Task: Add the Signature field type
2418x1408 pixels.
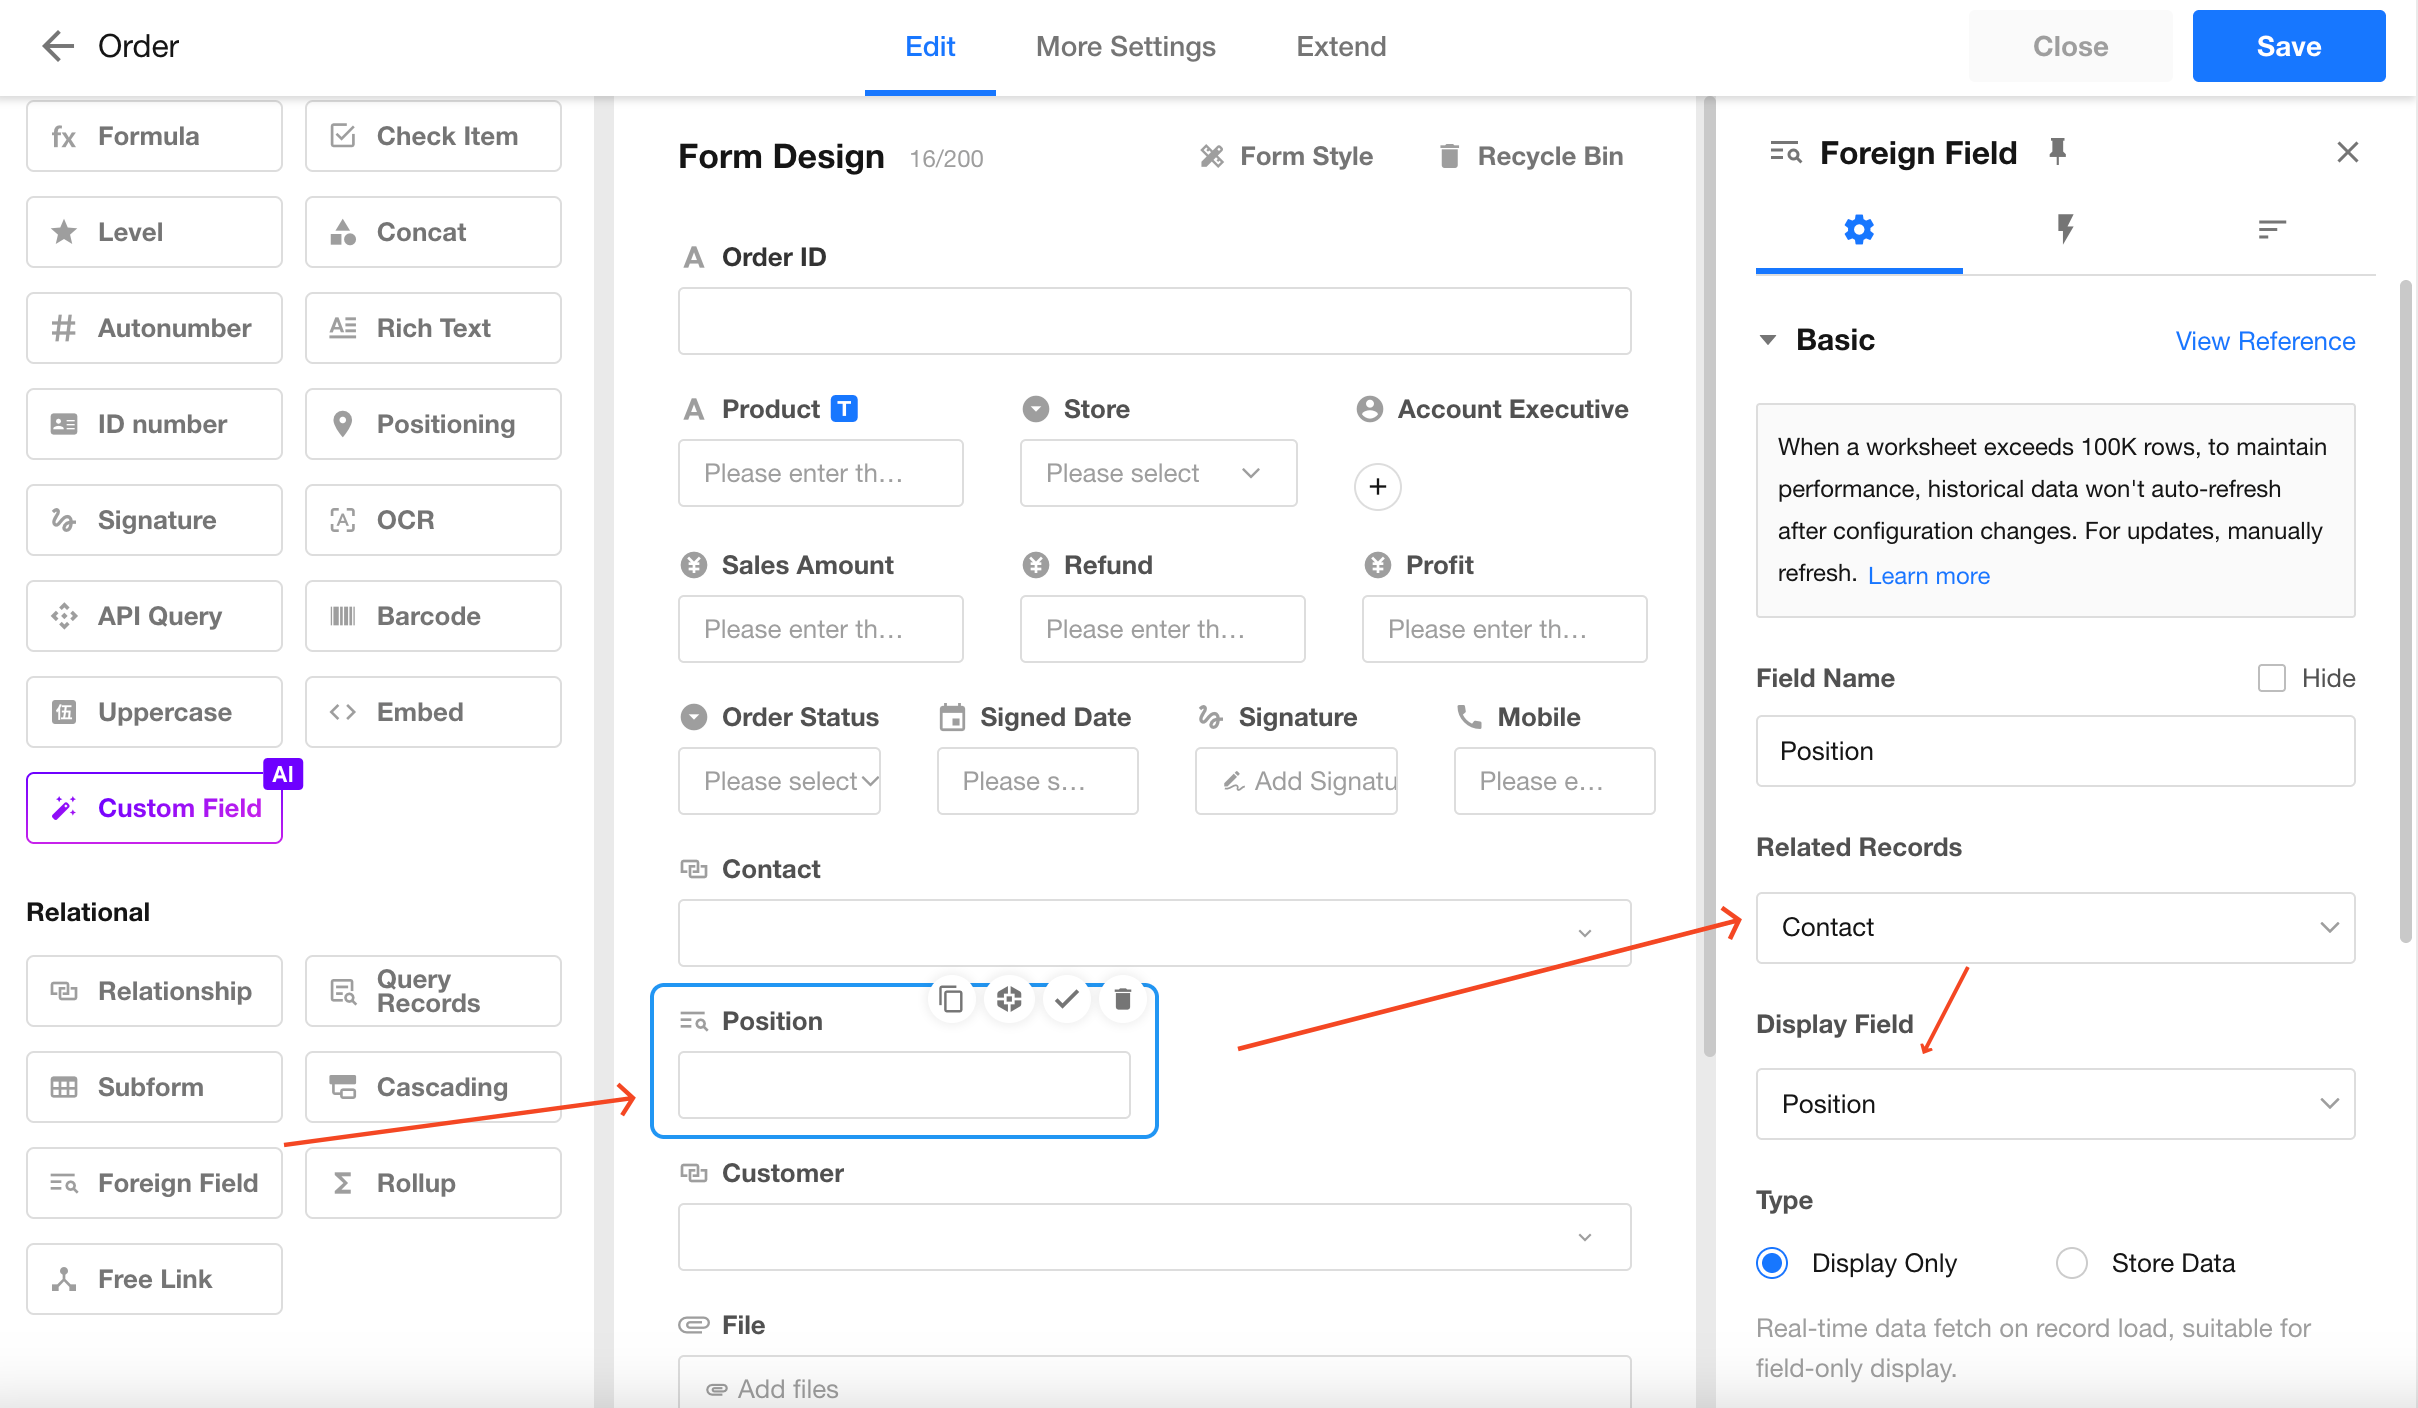Action: (154, 520)
